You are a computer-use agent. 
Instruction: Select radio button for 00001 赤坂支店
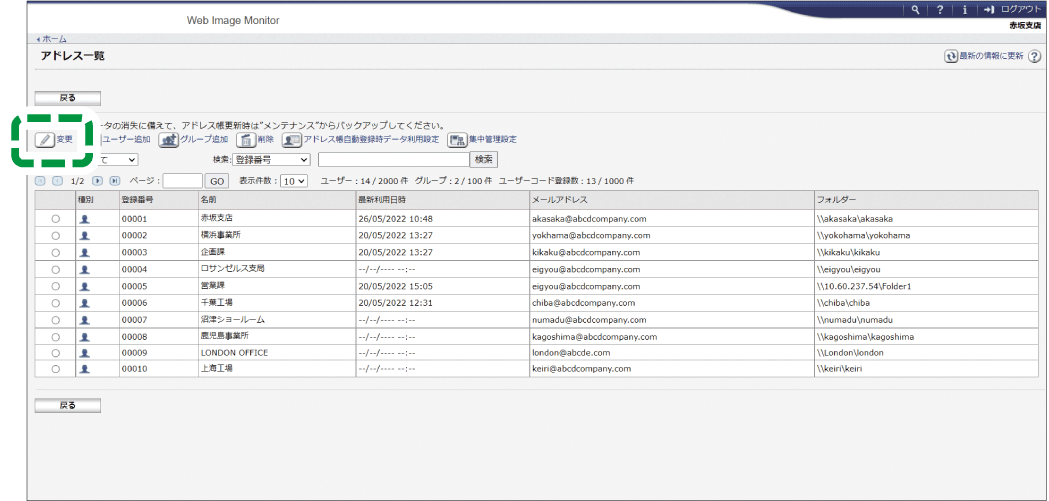pos(56,218)
